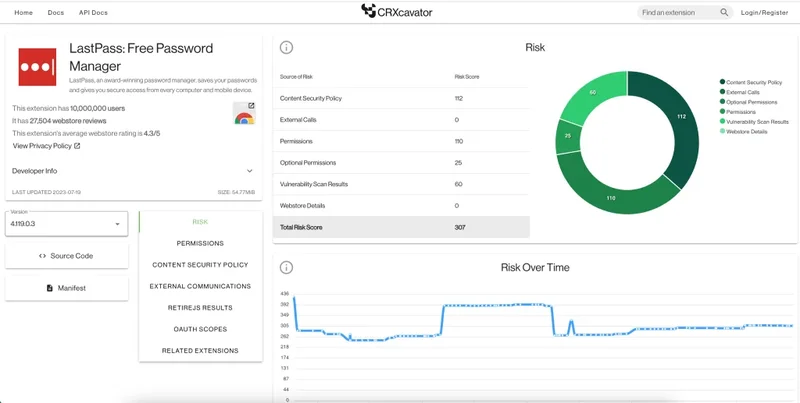Open the Version 4.119.0.3 dropdown
800x403 pixels.
tap(66, 224)
